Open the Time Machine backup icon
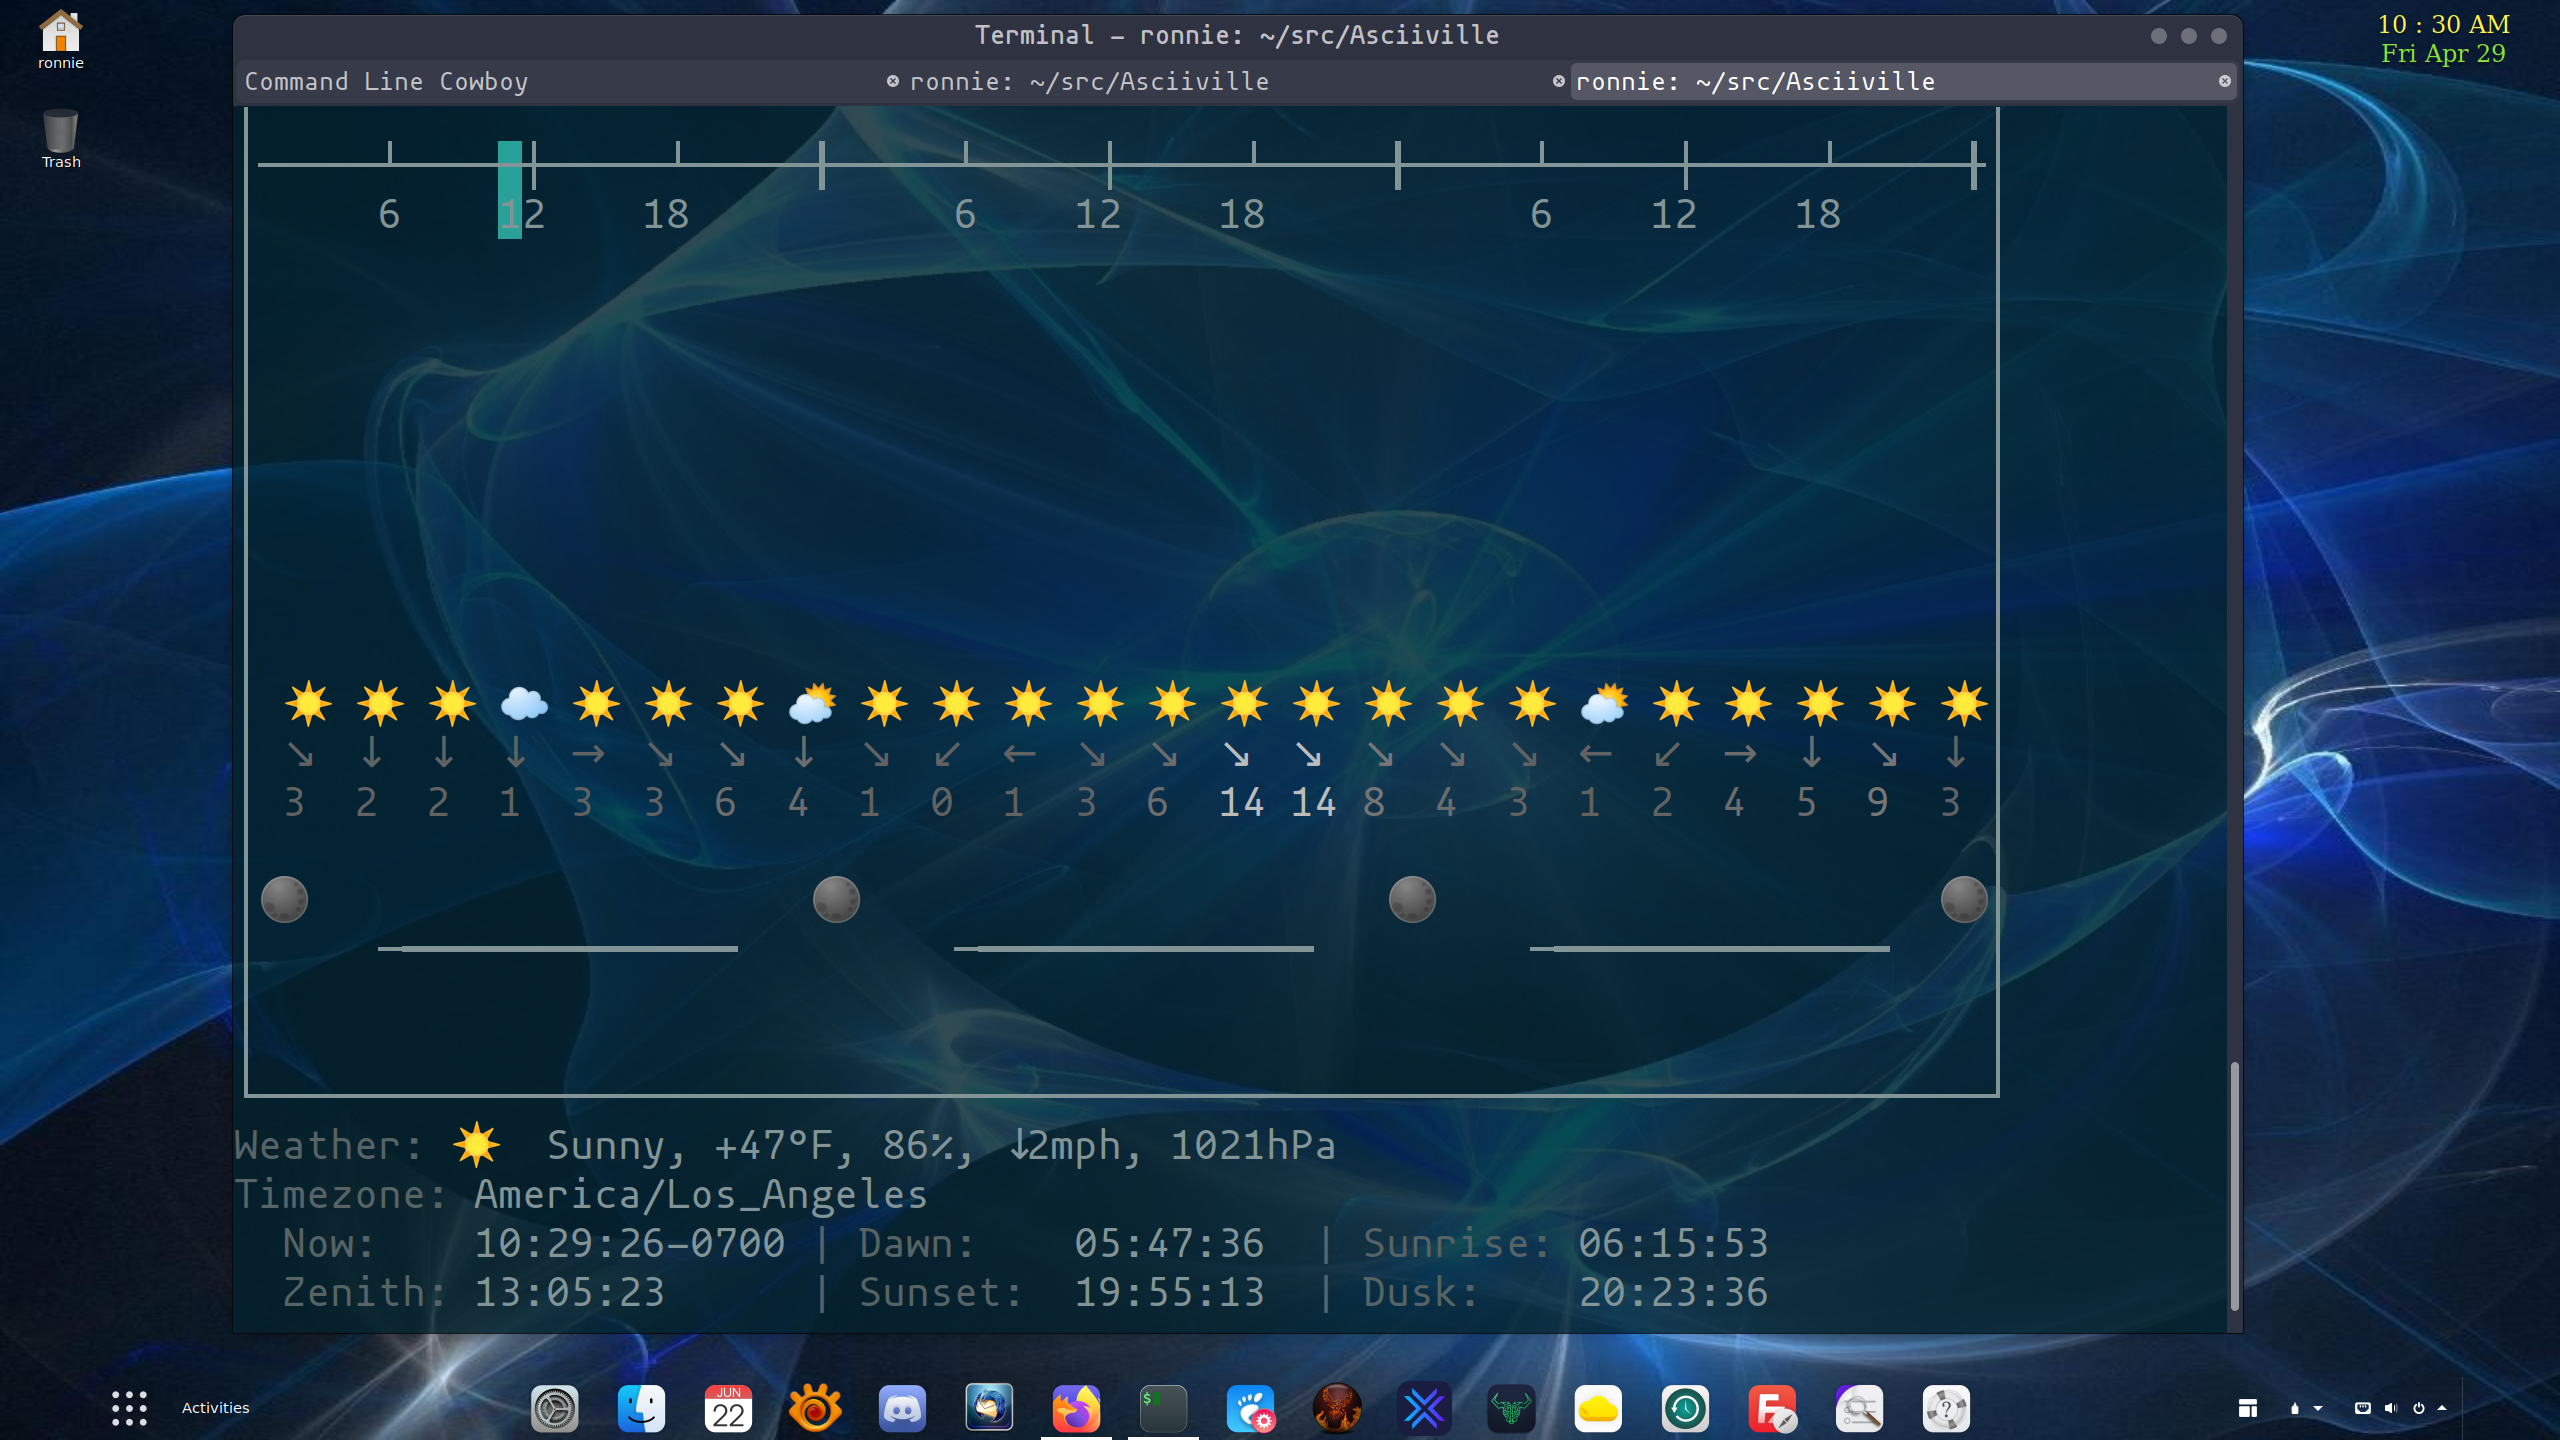This screenshot has height=1440, width=2560. (1685, 1409)
